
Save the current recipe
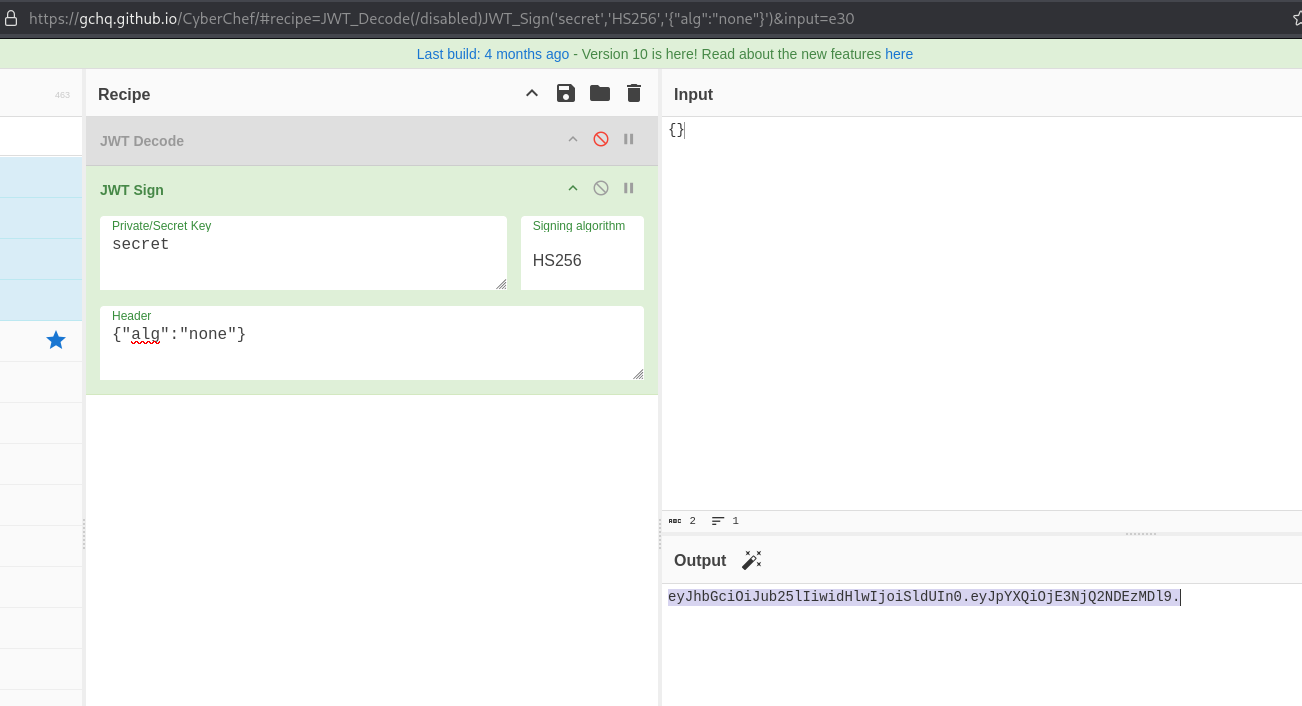click(566, 93)
